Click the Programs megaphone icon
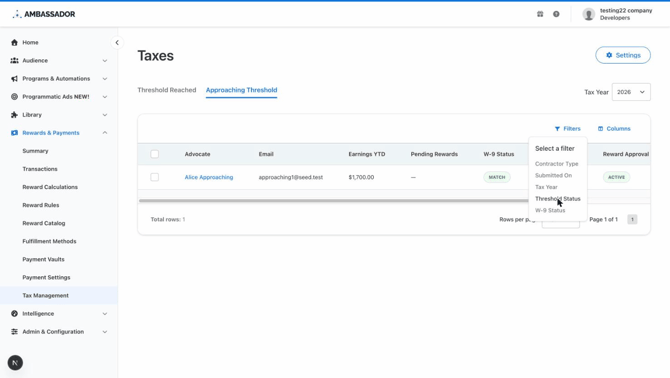This screenshot has width=670, height=378. click(x=15, y=79)
